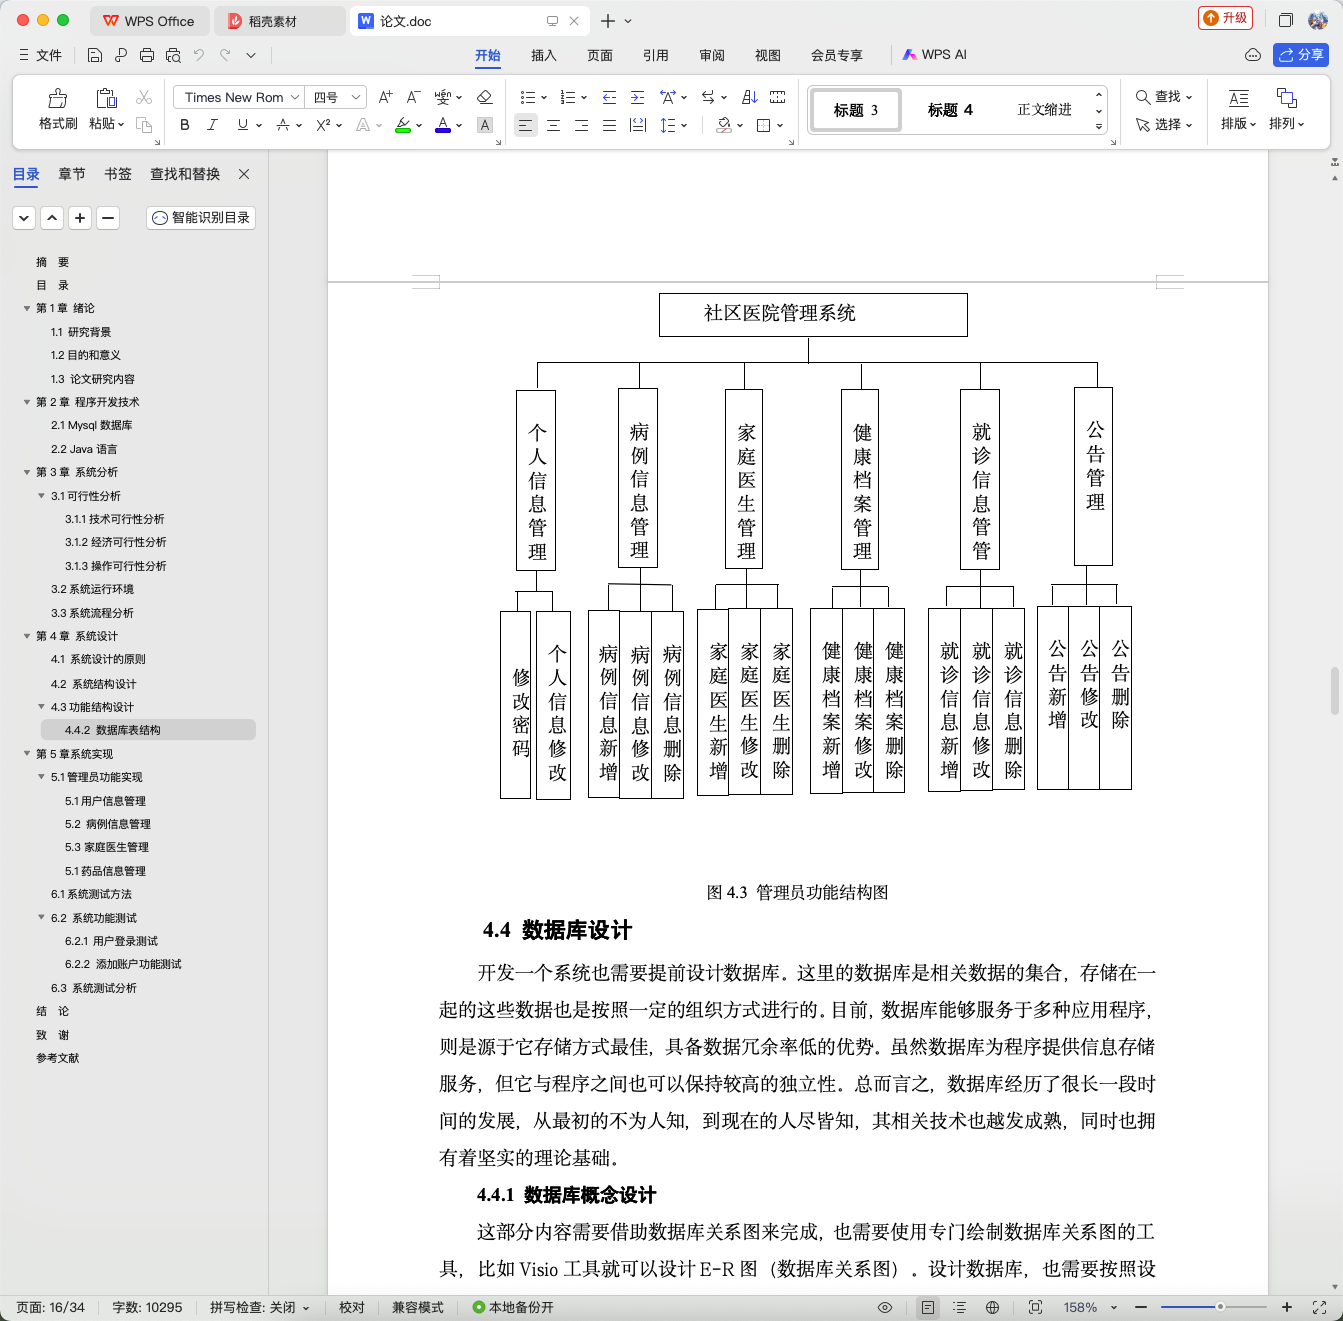Open the font name dropdown Times New Roman
The height and width of the screenshot is (1321, 1343).
[x=238, y=97]
